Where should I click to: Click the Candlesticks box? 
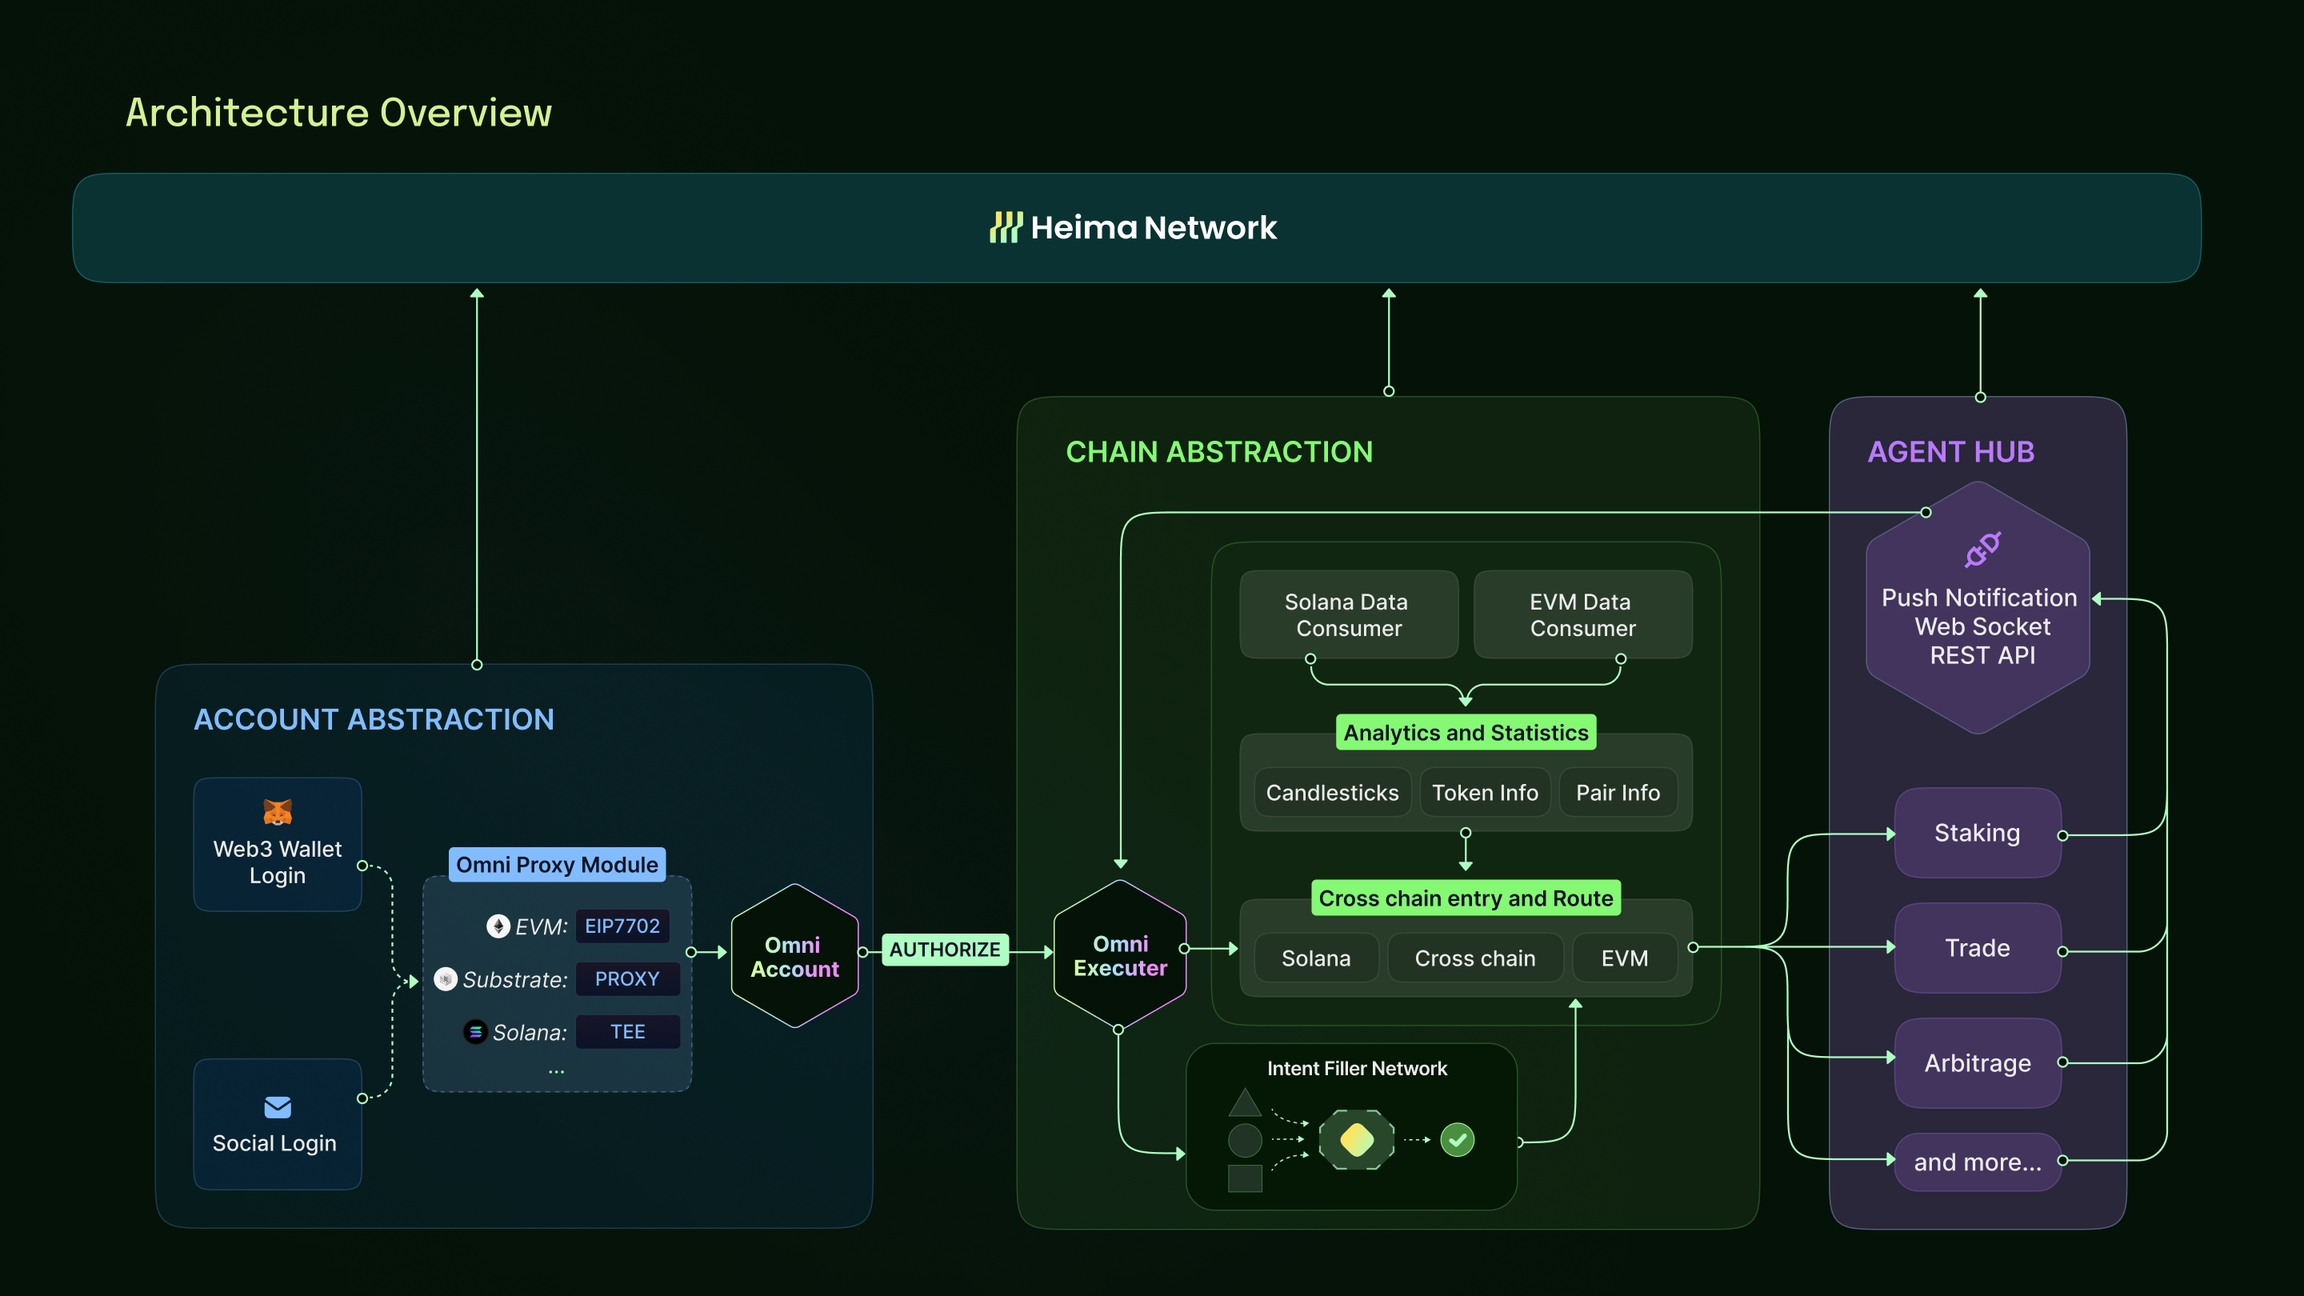click(x=1332, y=793)
